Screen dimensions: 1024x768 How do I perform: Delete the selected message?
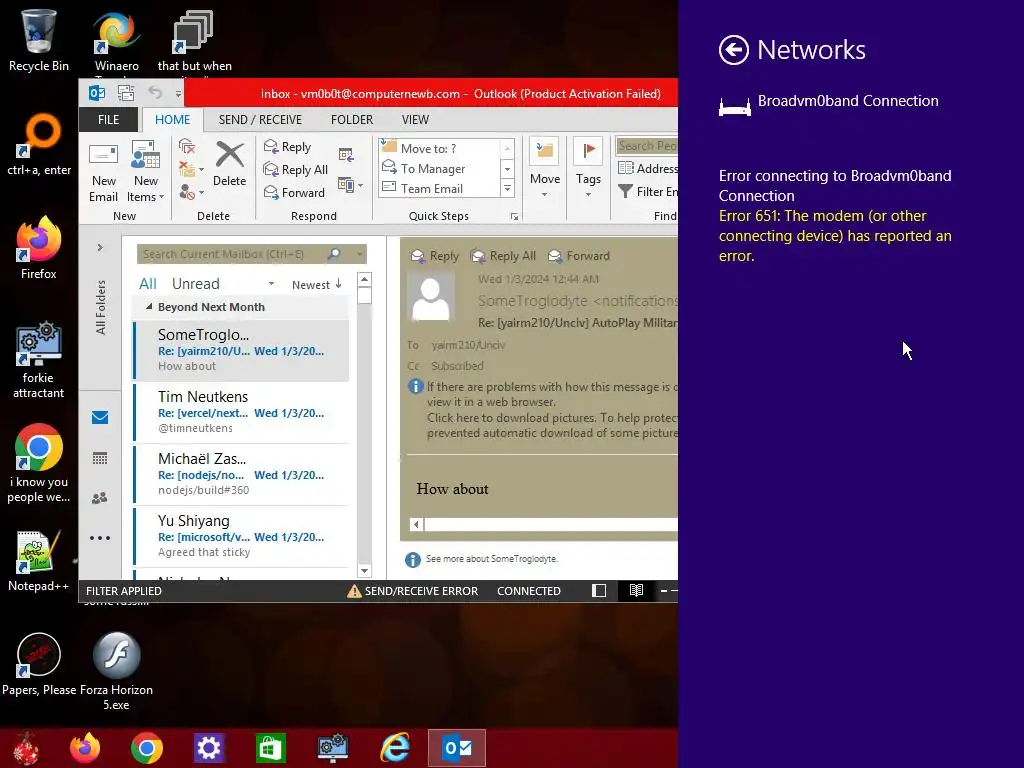pos(229,165)
